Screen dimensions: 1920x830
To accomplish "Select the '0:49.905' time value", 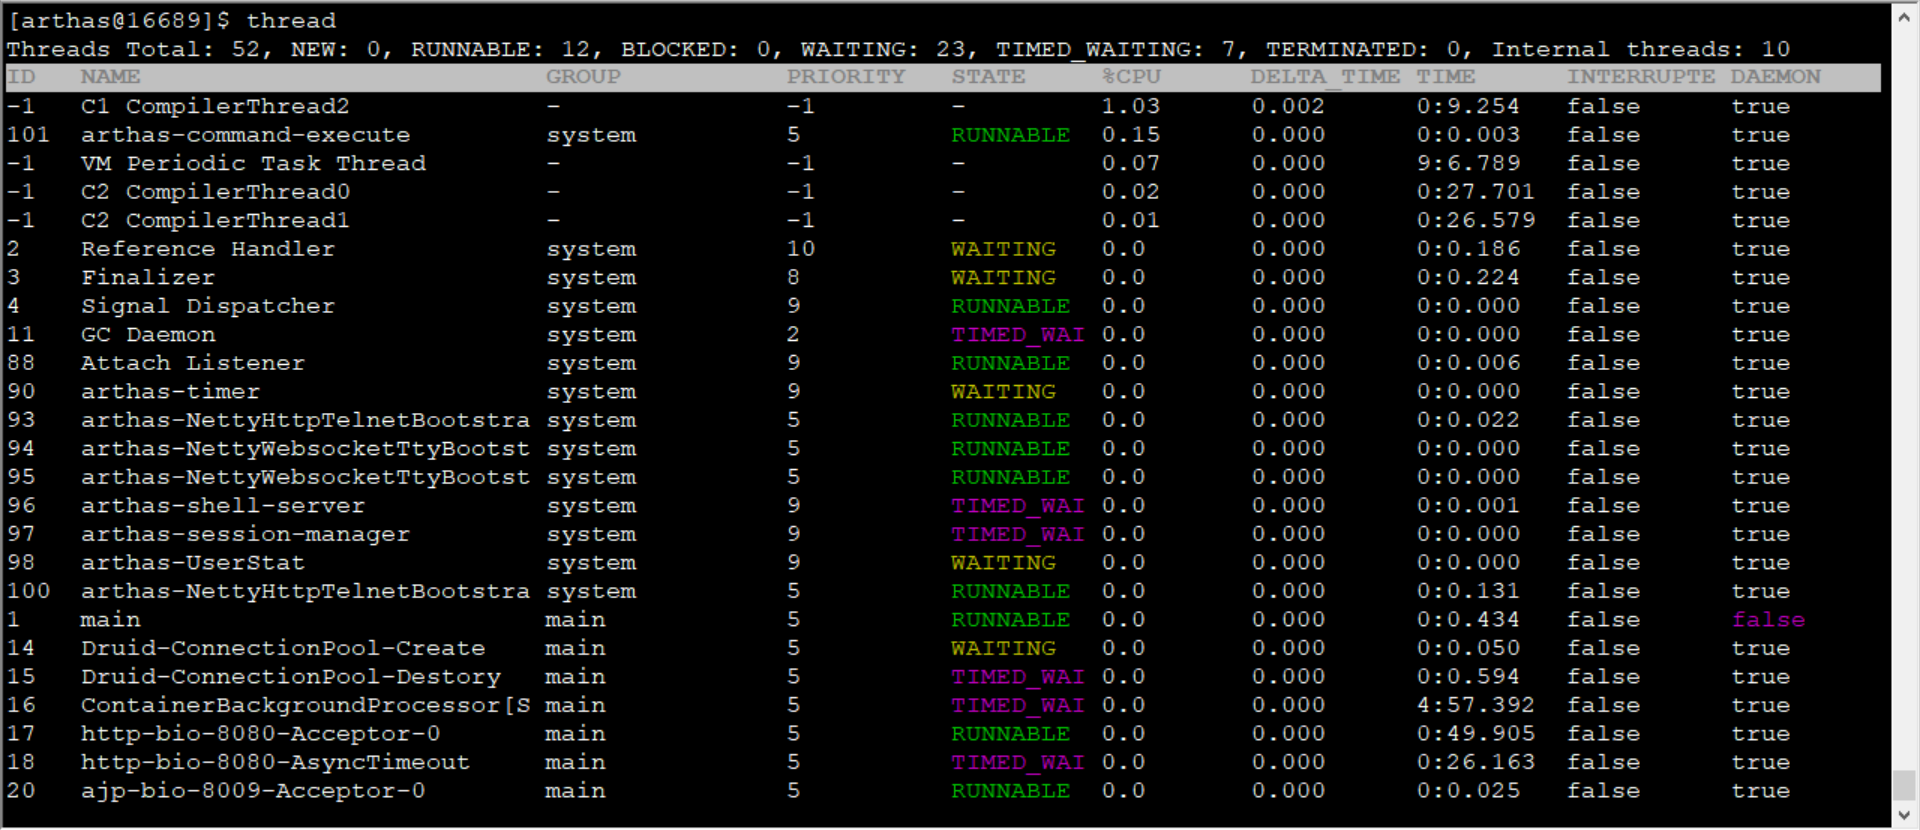I will click(1475, 734).
